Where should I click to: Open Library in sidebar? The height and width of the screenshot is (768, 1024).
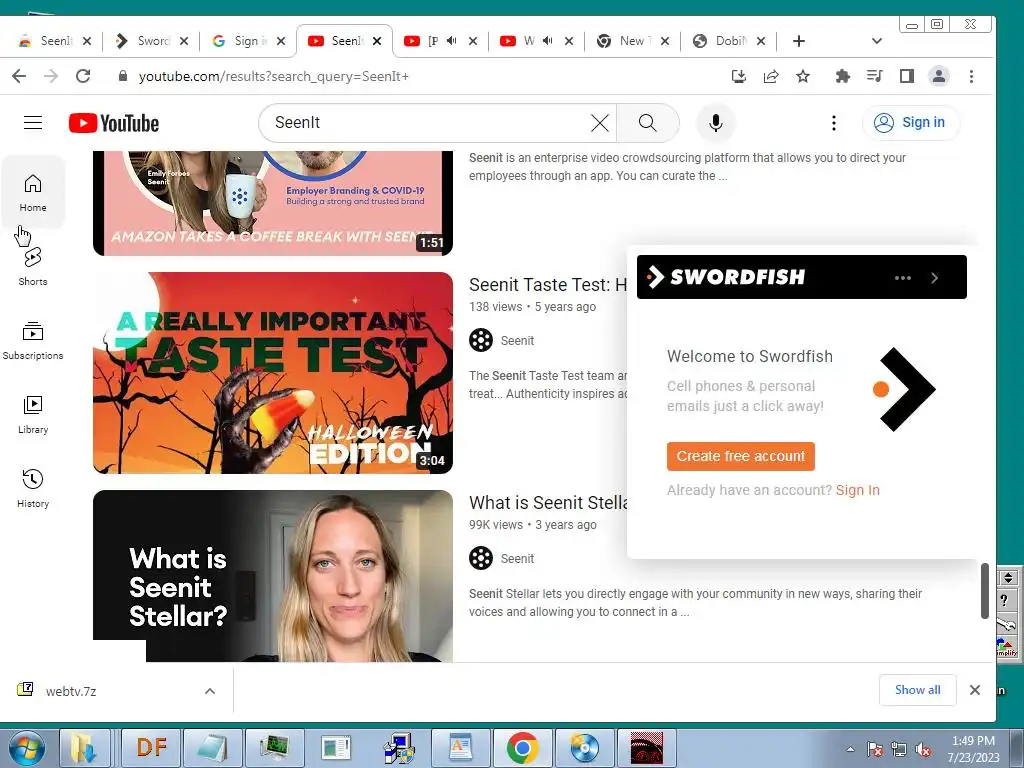pos(33,414)
